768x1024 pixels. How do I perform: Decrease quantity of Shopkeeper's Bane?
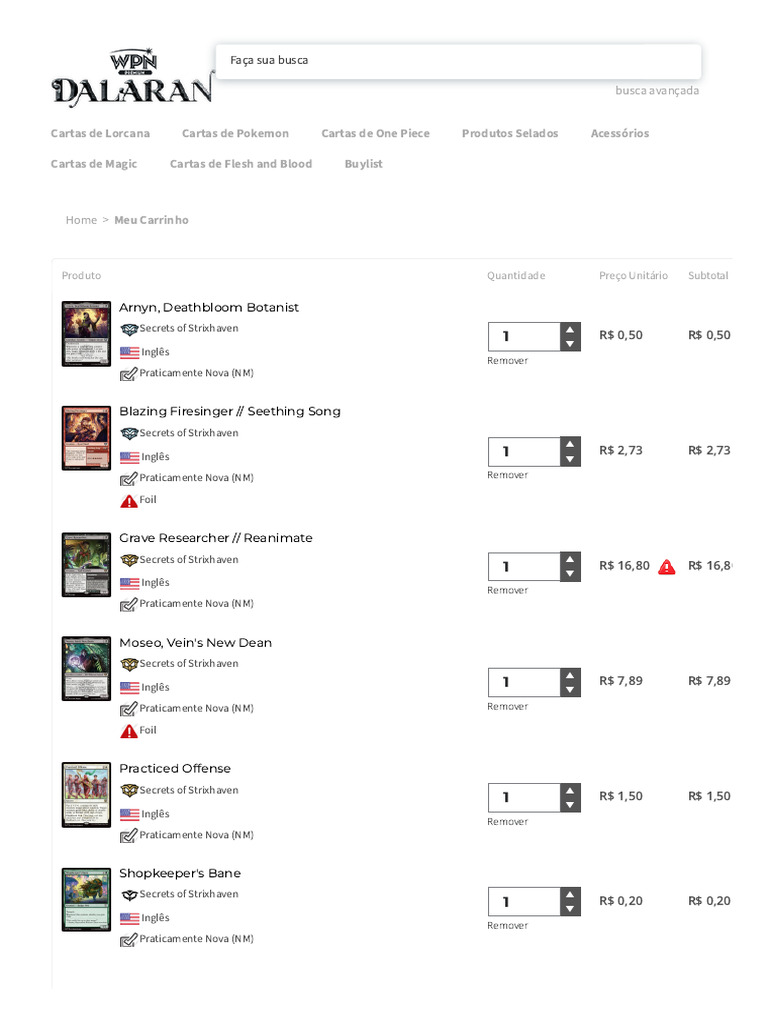[x=570, y=909]
